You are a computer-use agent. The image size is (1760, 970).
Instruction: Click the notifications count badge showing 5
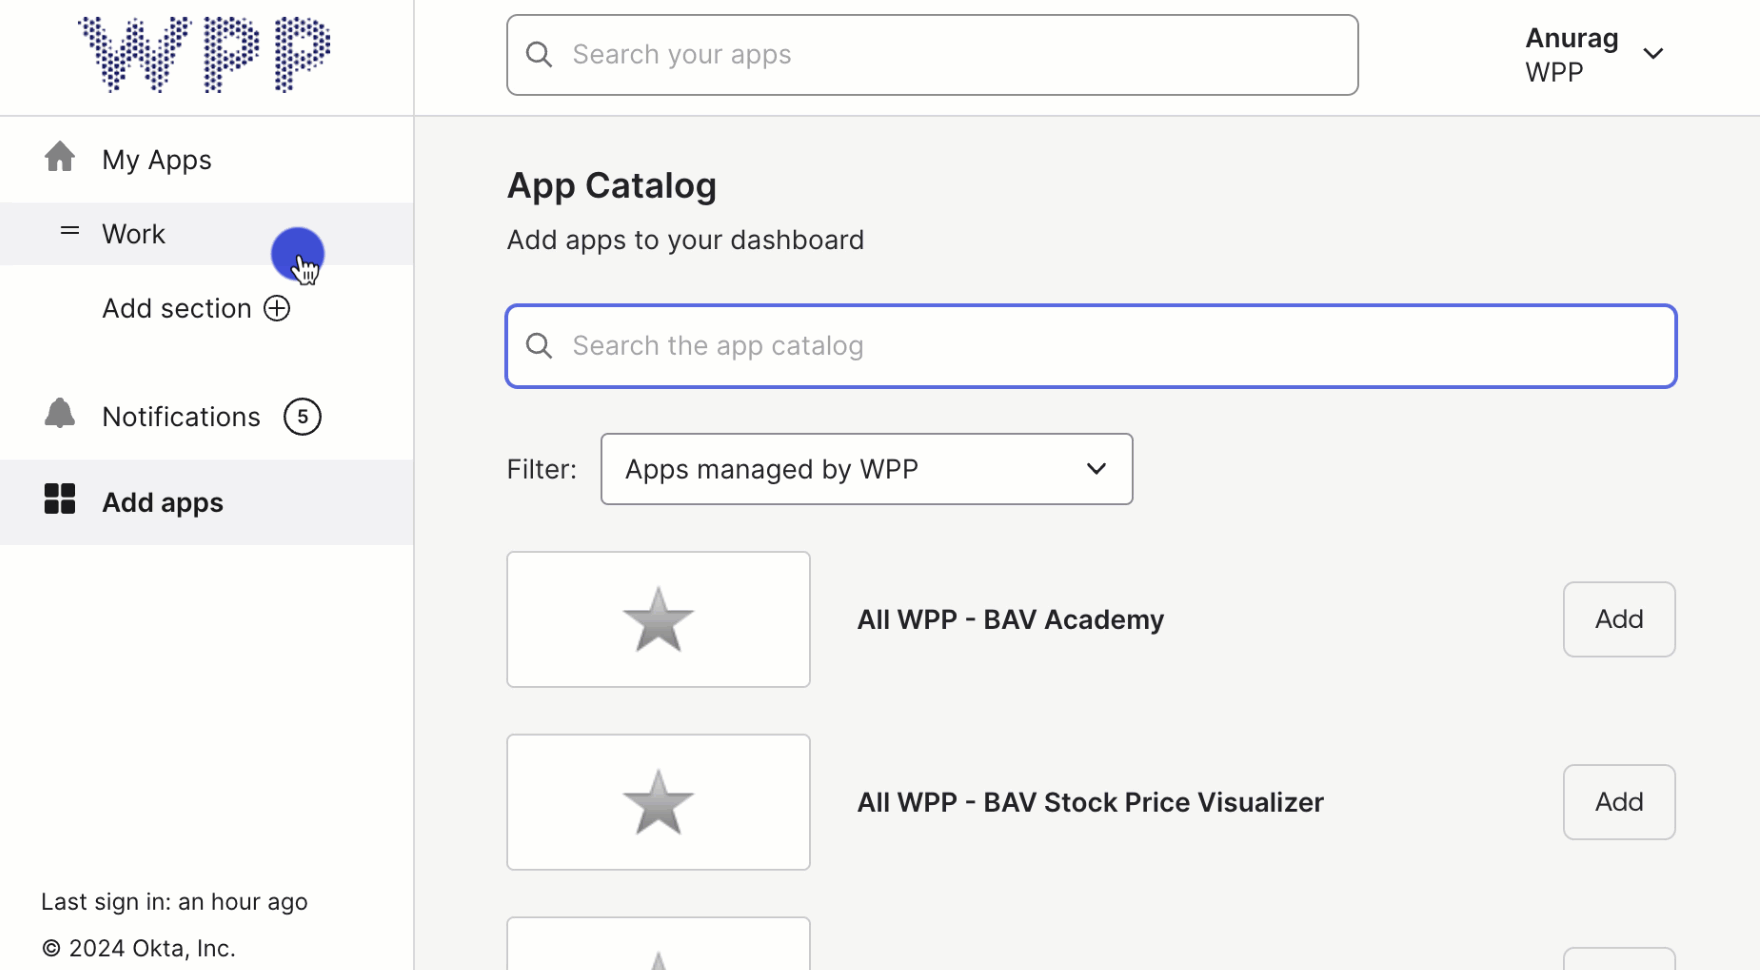click(x=302, y=417)
